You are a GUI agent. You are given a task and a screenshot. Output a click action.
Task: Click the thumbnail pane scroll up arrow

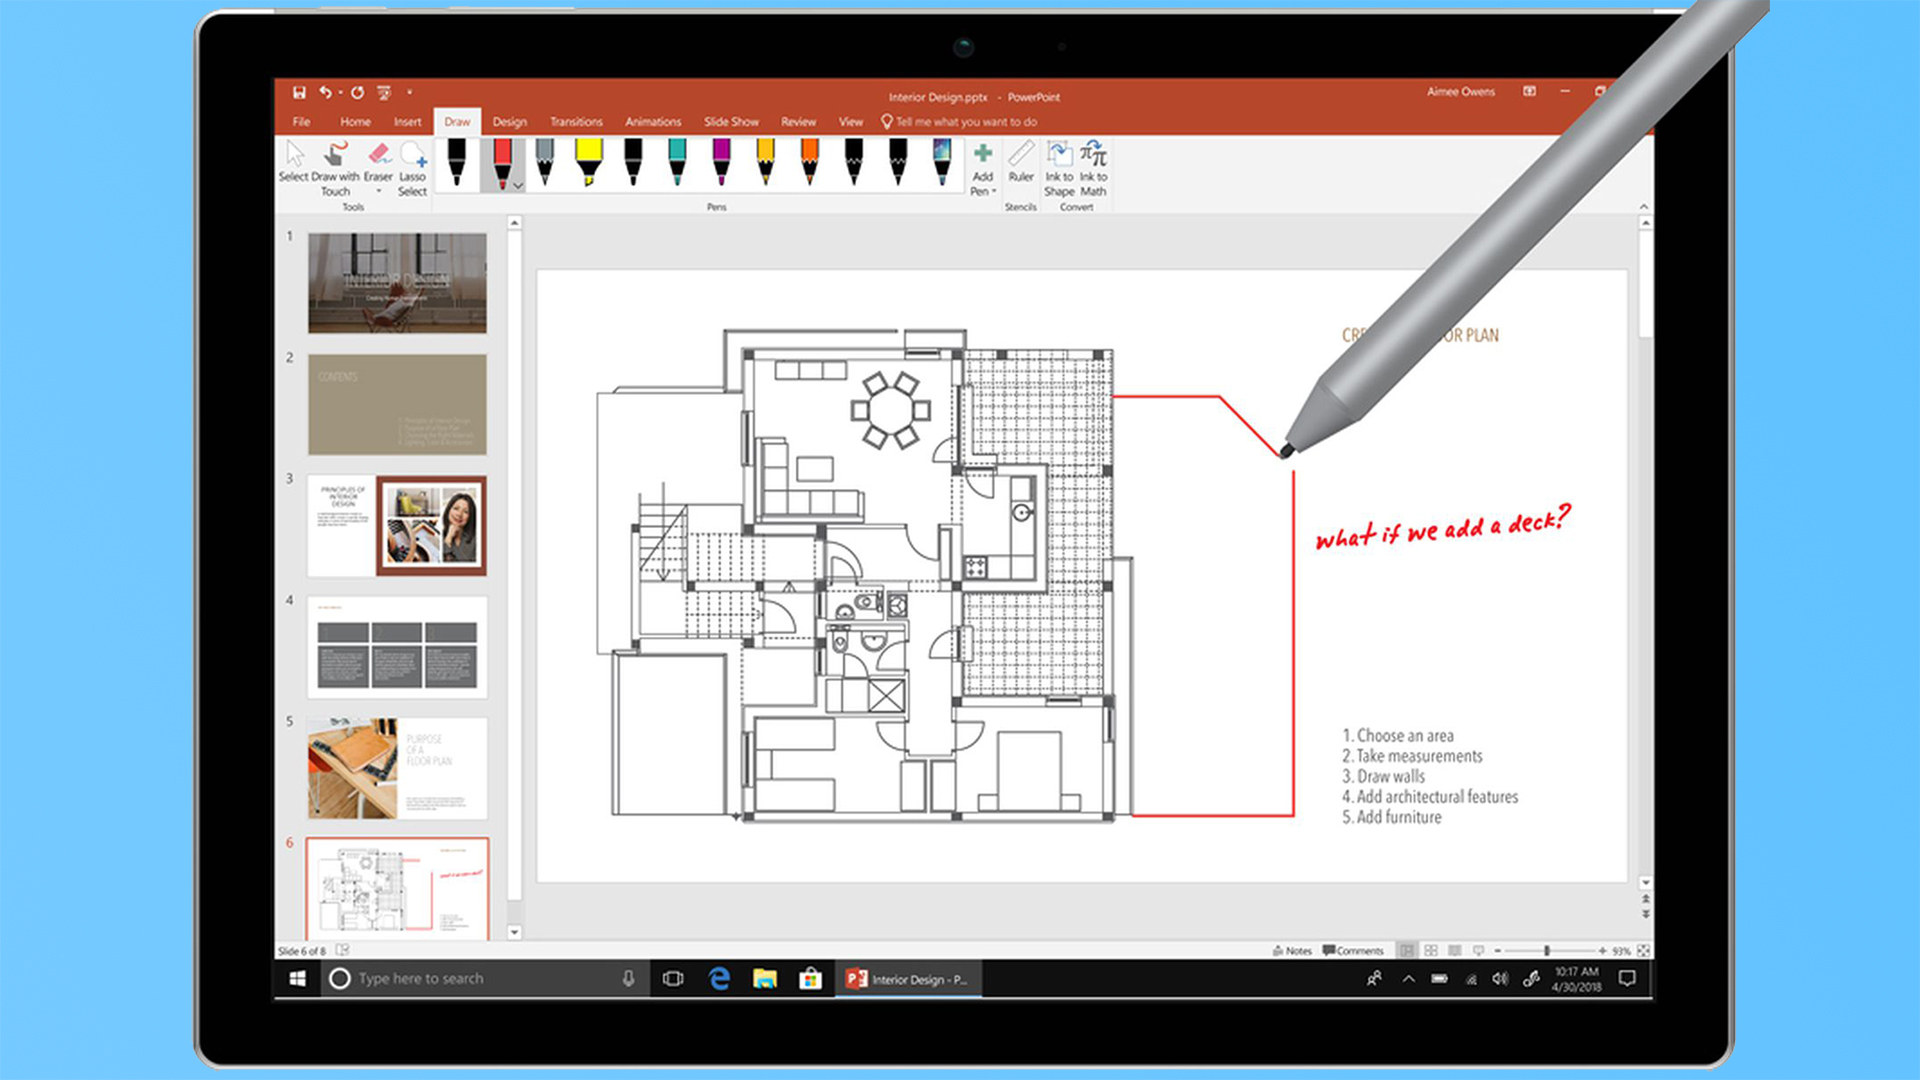click(x=514, y=223)
